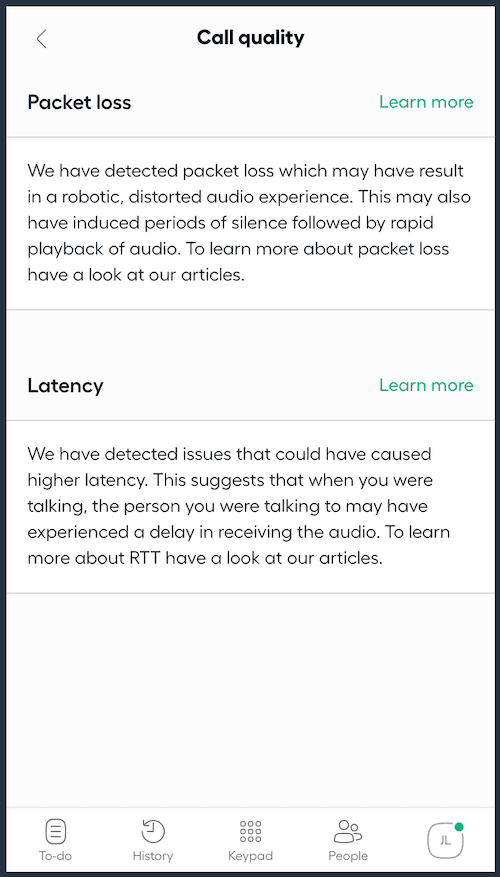
Task: Select the People tab label
Action: click(348, 856)
